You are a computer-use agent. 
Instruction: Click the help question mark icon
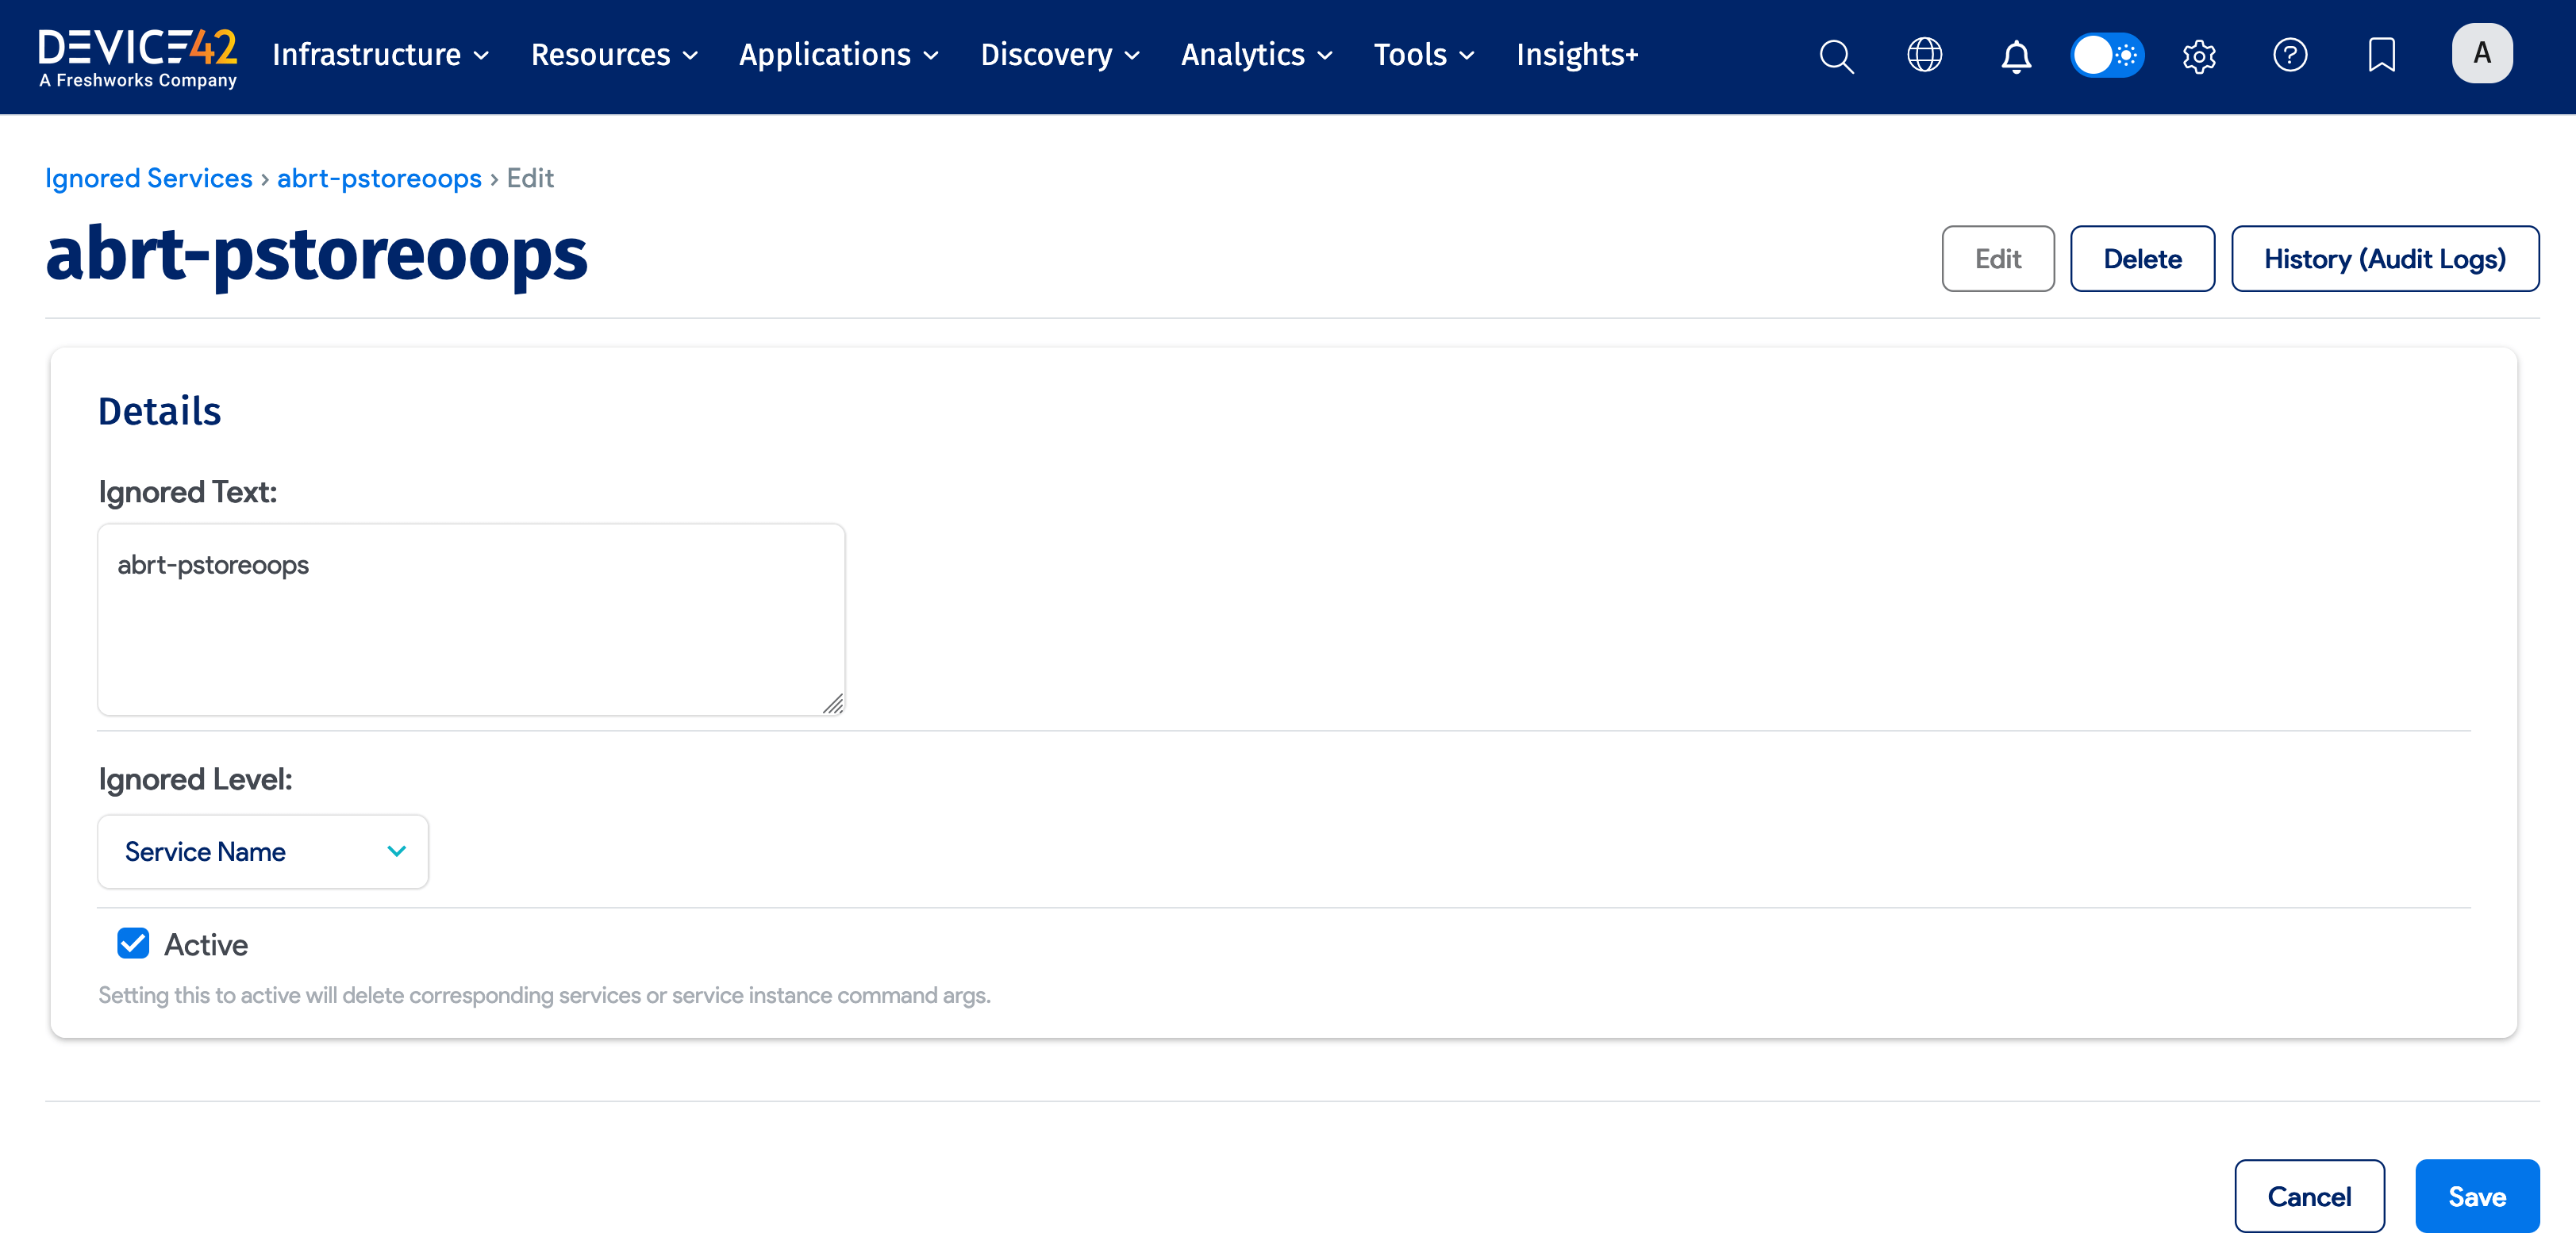pos(2290,55)
